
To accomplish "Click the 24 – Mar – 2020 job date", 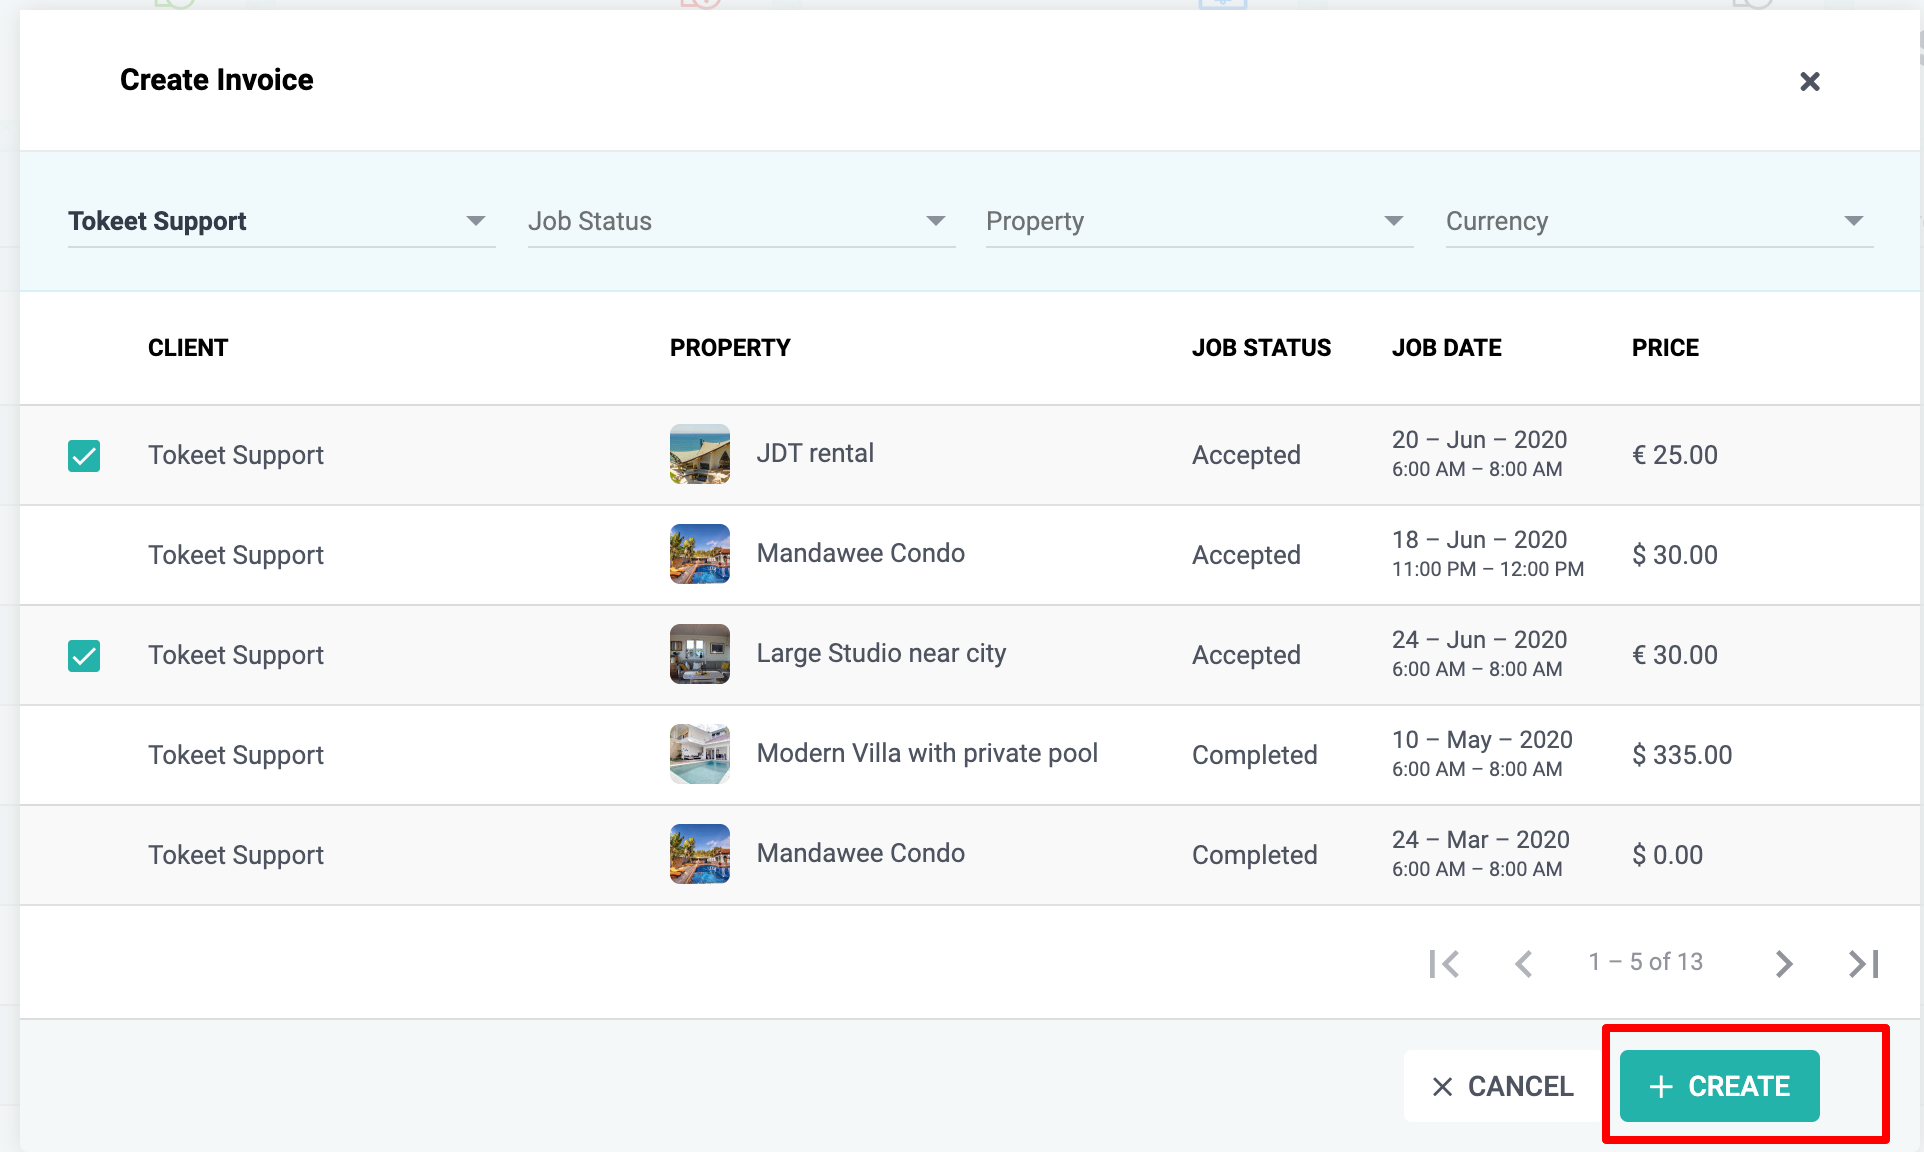I will [1481, 840].
